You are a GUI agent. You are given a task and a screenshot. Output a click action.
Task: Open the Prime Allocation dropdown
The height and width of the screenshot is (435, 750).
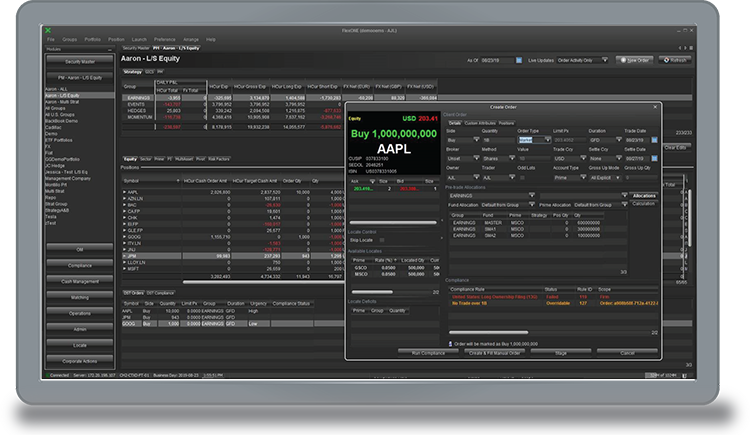tap(624, 205)
